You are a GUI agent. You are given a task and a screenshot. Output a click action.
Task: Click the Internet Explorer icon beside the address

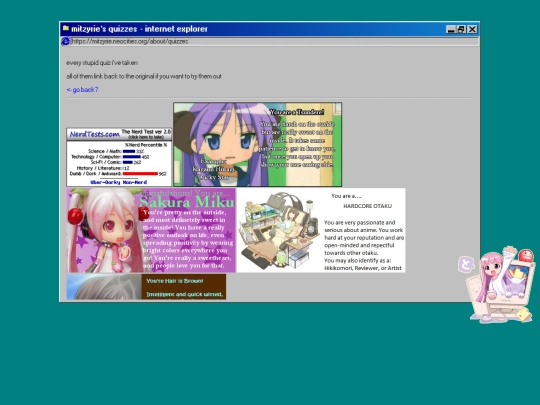(65, 41)
